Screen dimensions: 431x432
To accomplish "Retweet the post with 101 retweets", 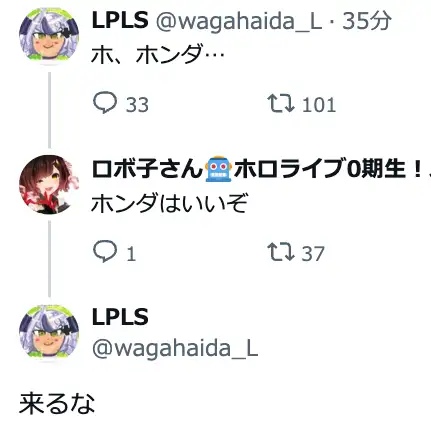I will (281, 103).
